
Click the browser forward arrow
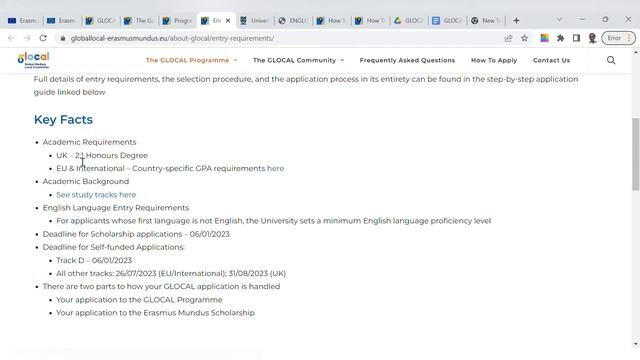(x=27, y=38)
